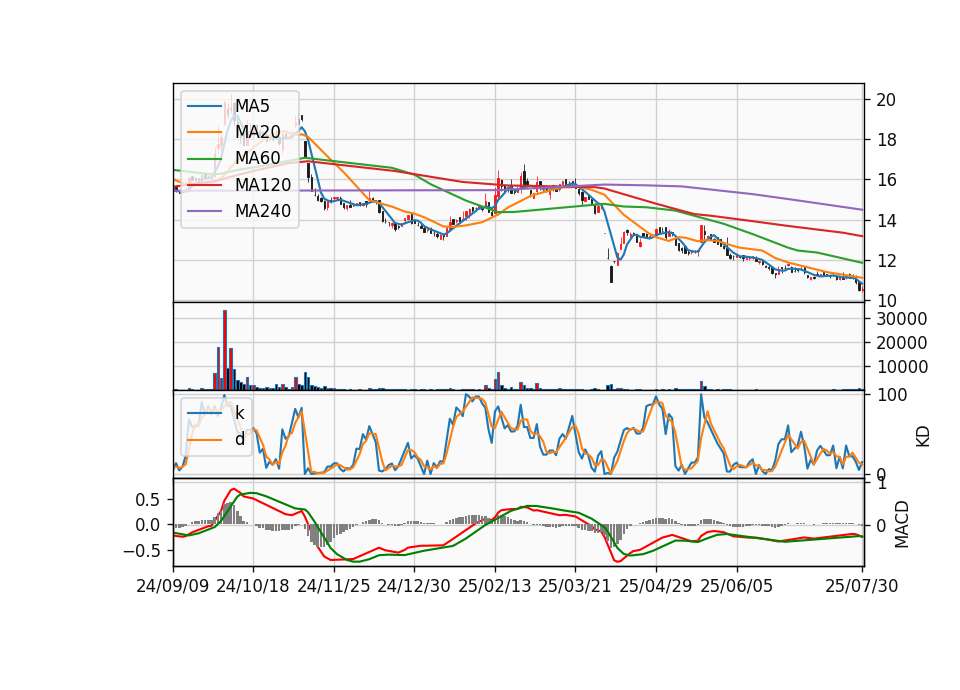Click the MA20 legend label
The image size is (960, 690).
(258, 132)
